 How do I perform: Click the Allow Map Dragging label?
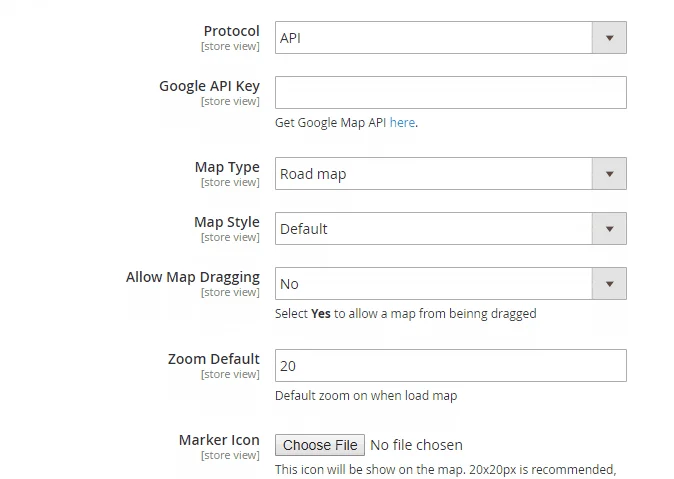pyautogui.click(x=192, y=277)
